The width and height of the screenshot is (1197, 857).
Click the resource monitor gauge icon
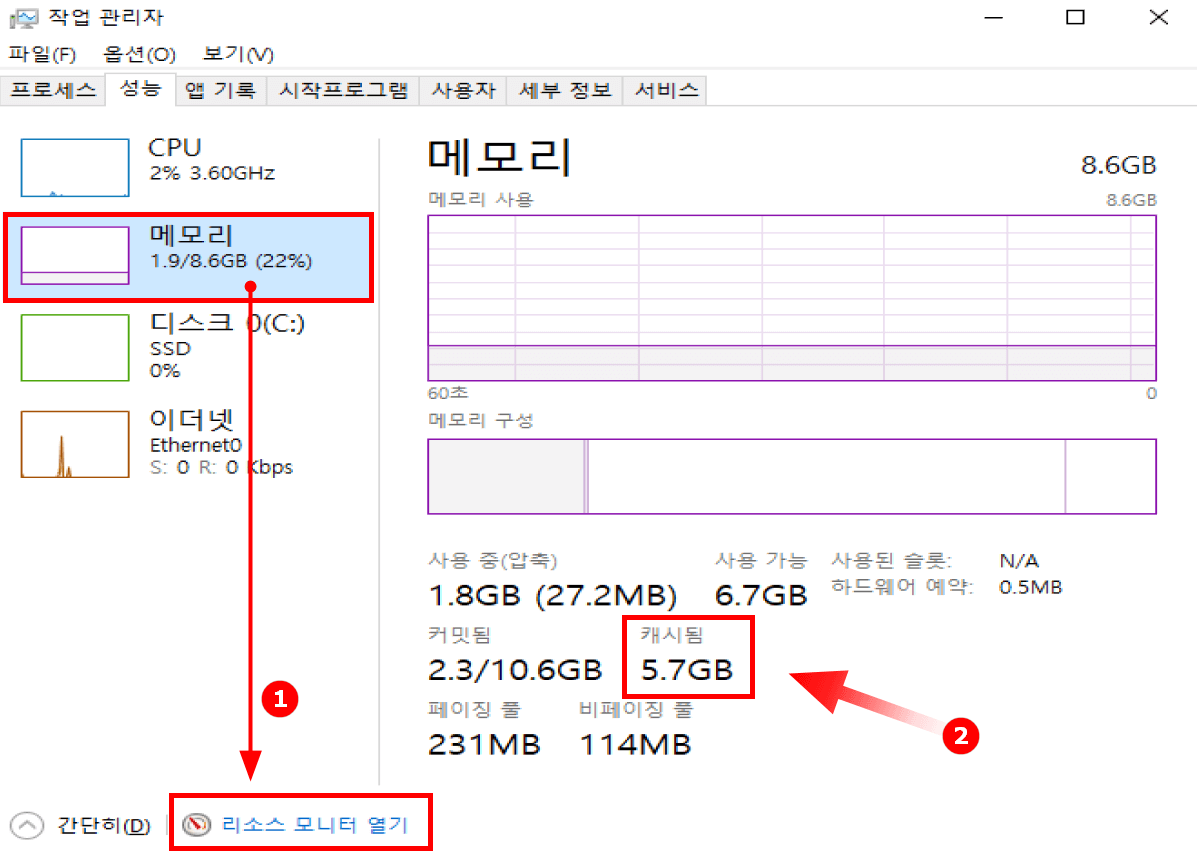pyautogui.click(x=197, y=824)
